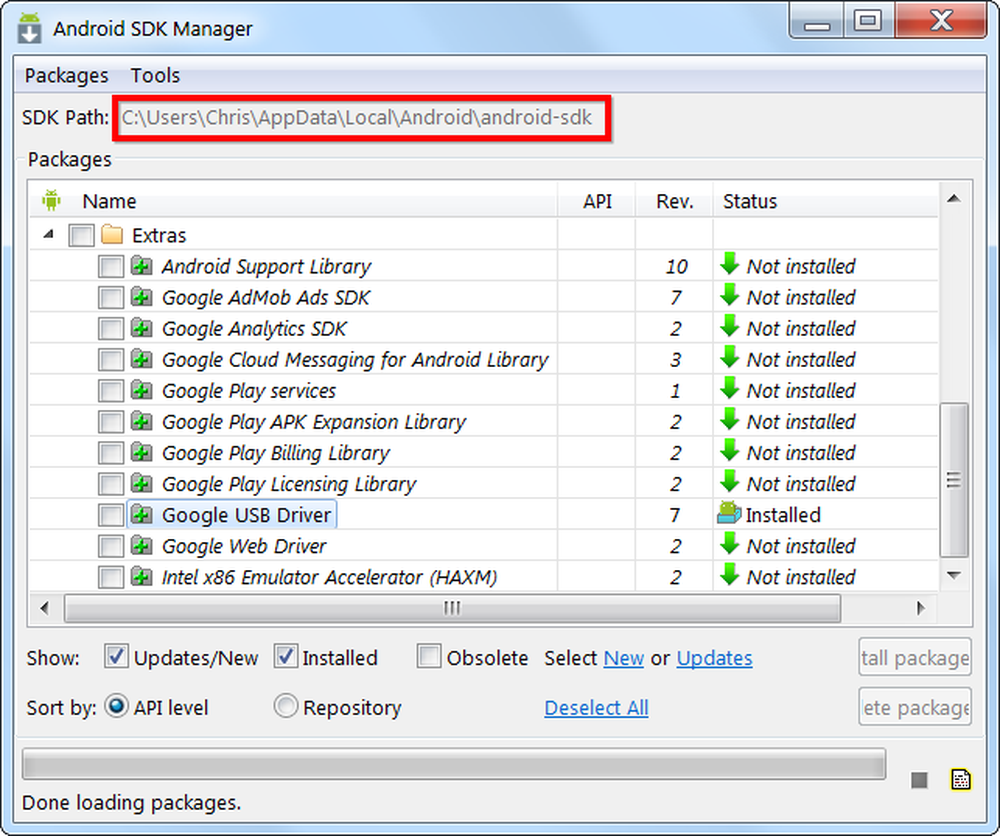Click the horizontal scrollbar left arrow

(x=44, y=608)
